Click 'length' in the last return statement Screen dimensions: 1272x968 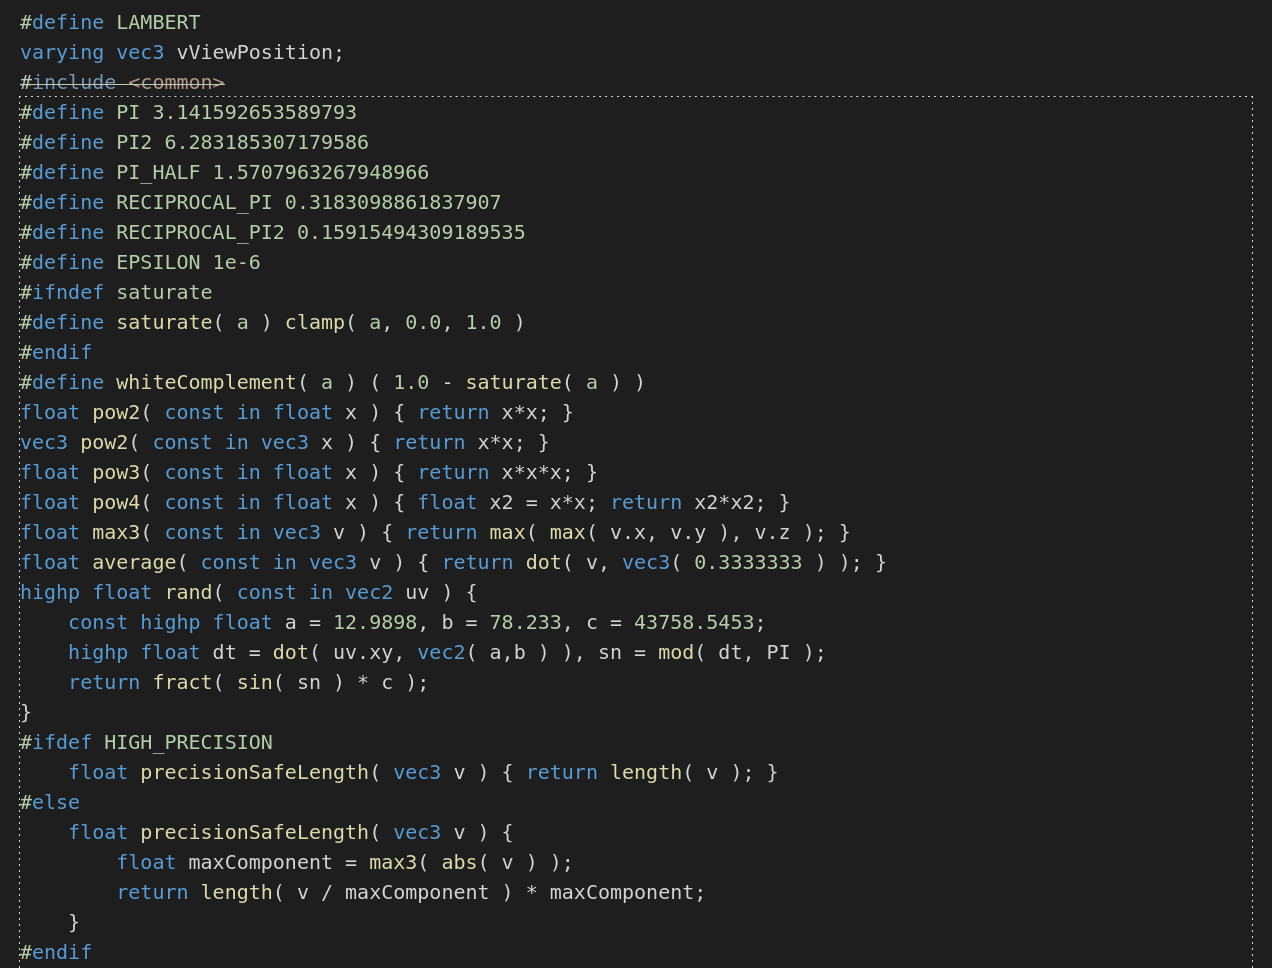coord(236,892)
